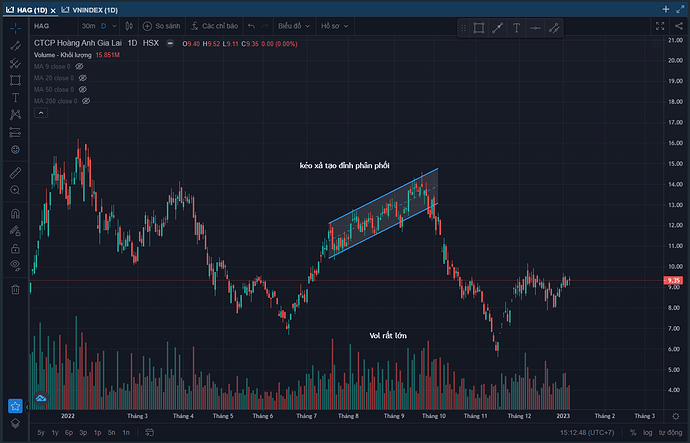Collapse the indicator legend list
Image resolution: width=690 pixels, height=443 pixels.
[x=41, y=113]
